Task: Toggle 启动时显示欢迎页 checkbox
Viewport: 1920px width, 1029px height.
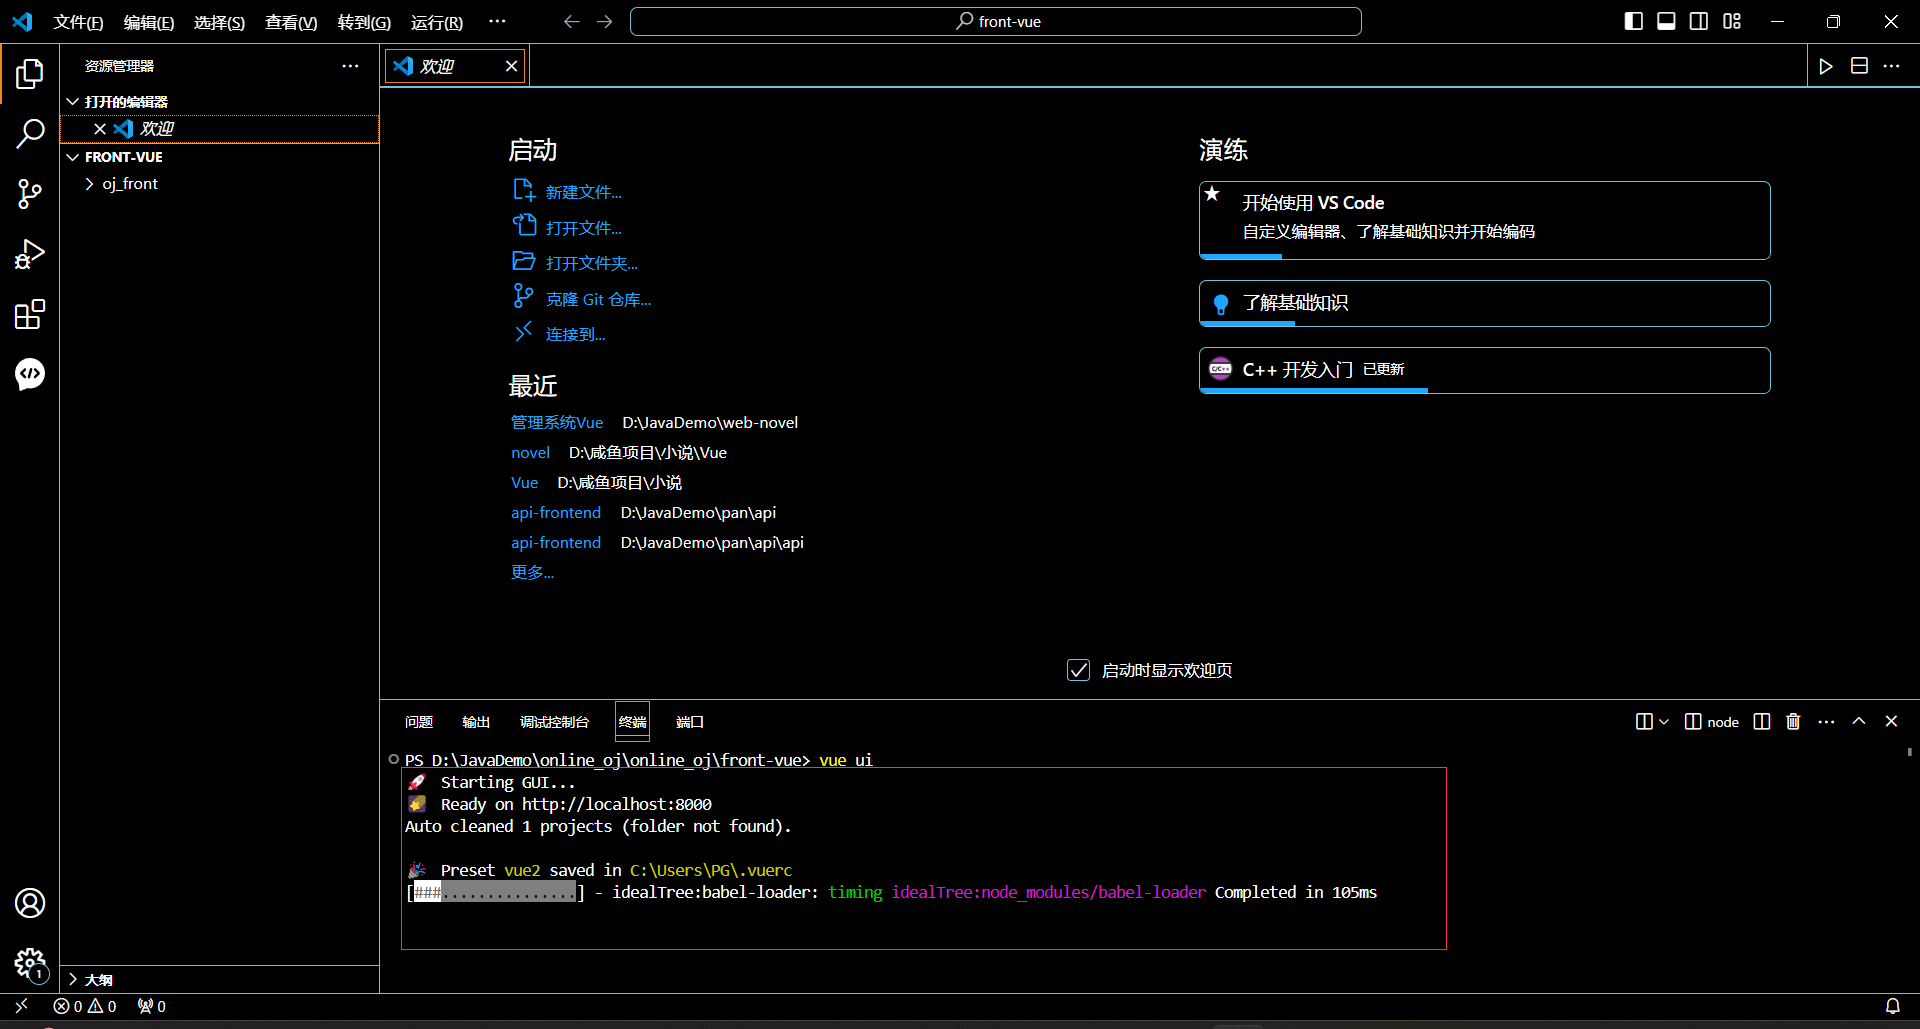Action: pos(1078,670)
